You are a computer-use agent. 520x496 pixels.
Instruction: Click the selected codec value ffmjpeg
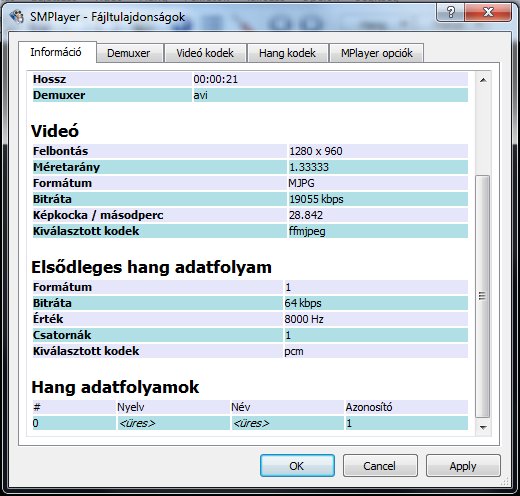[307, 231]
